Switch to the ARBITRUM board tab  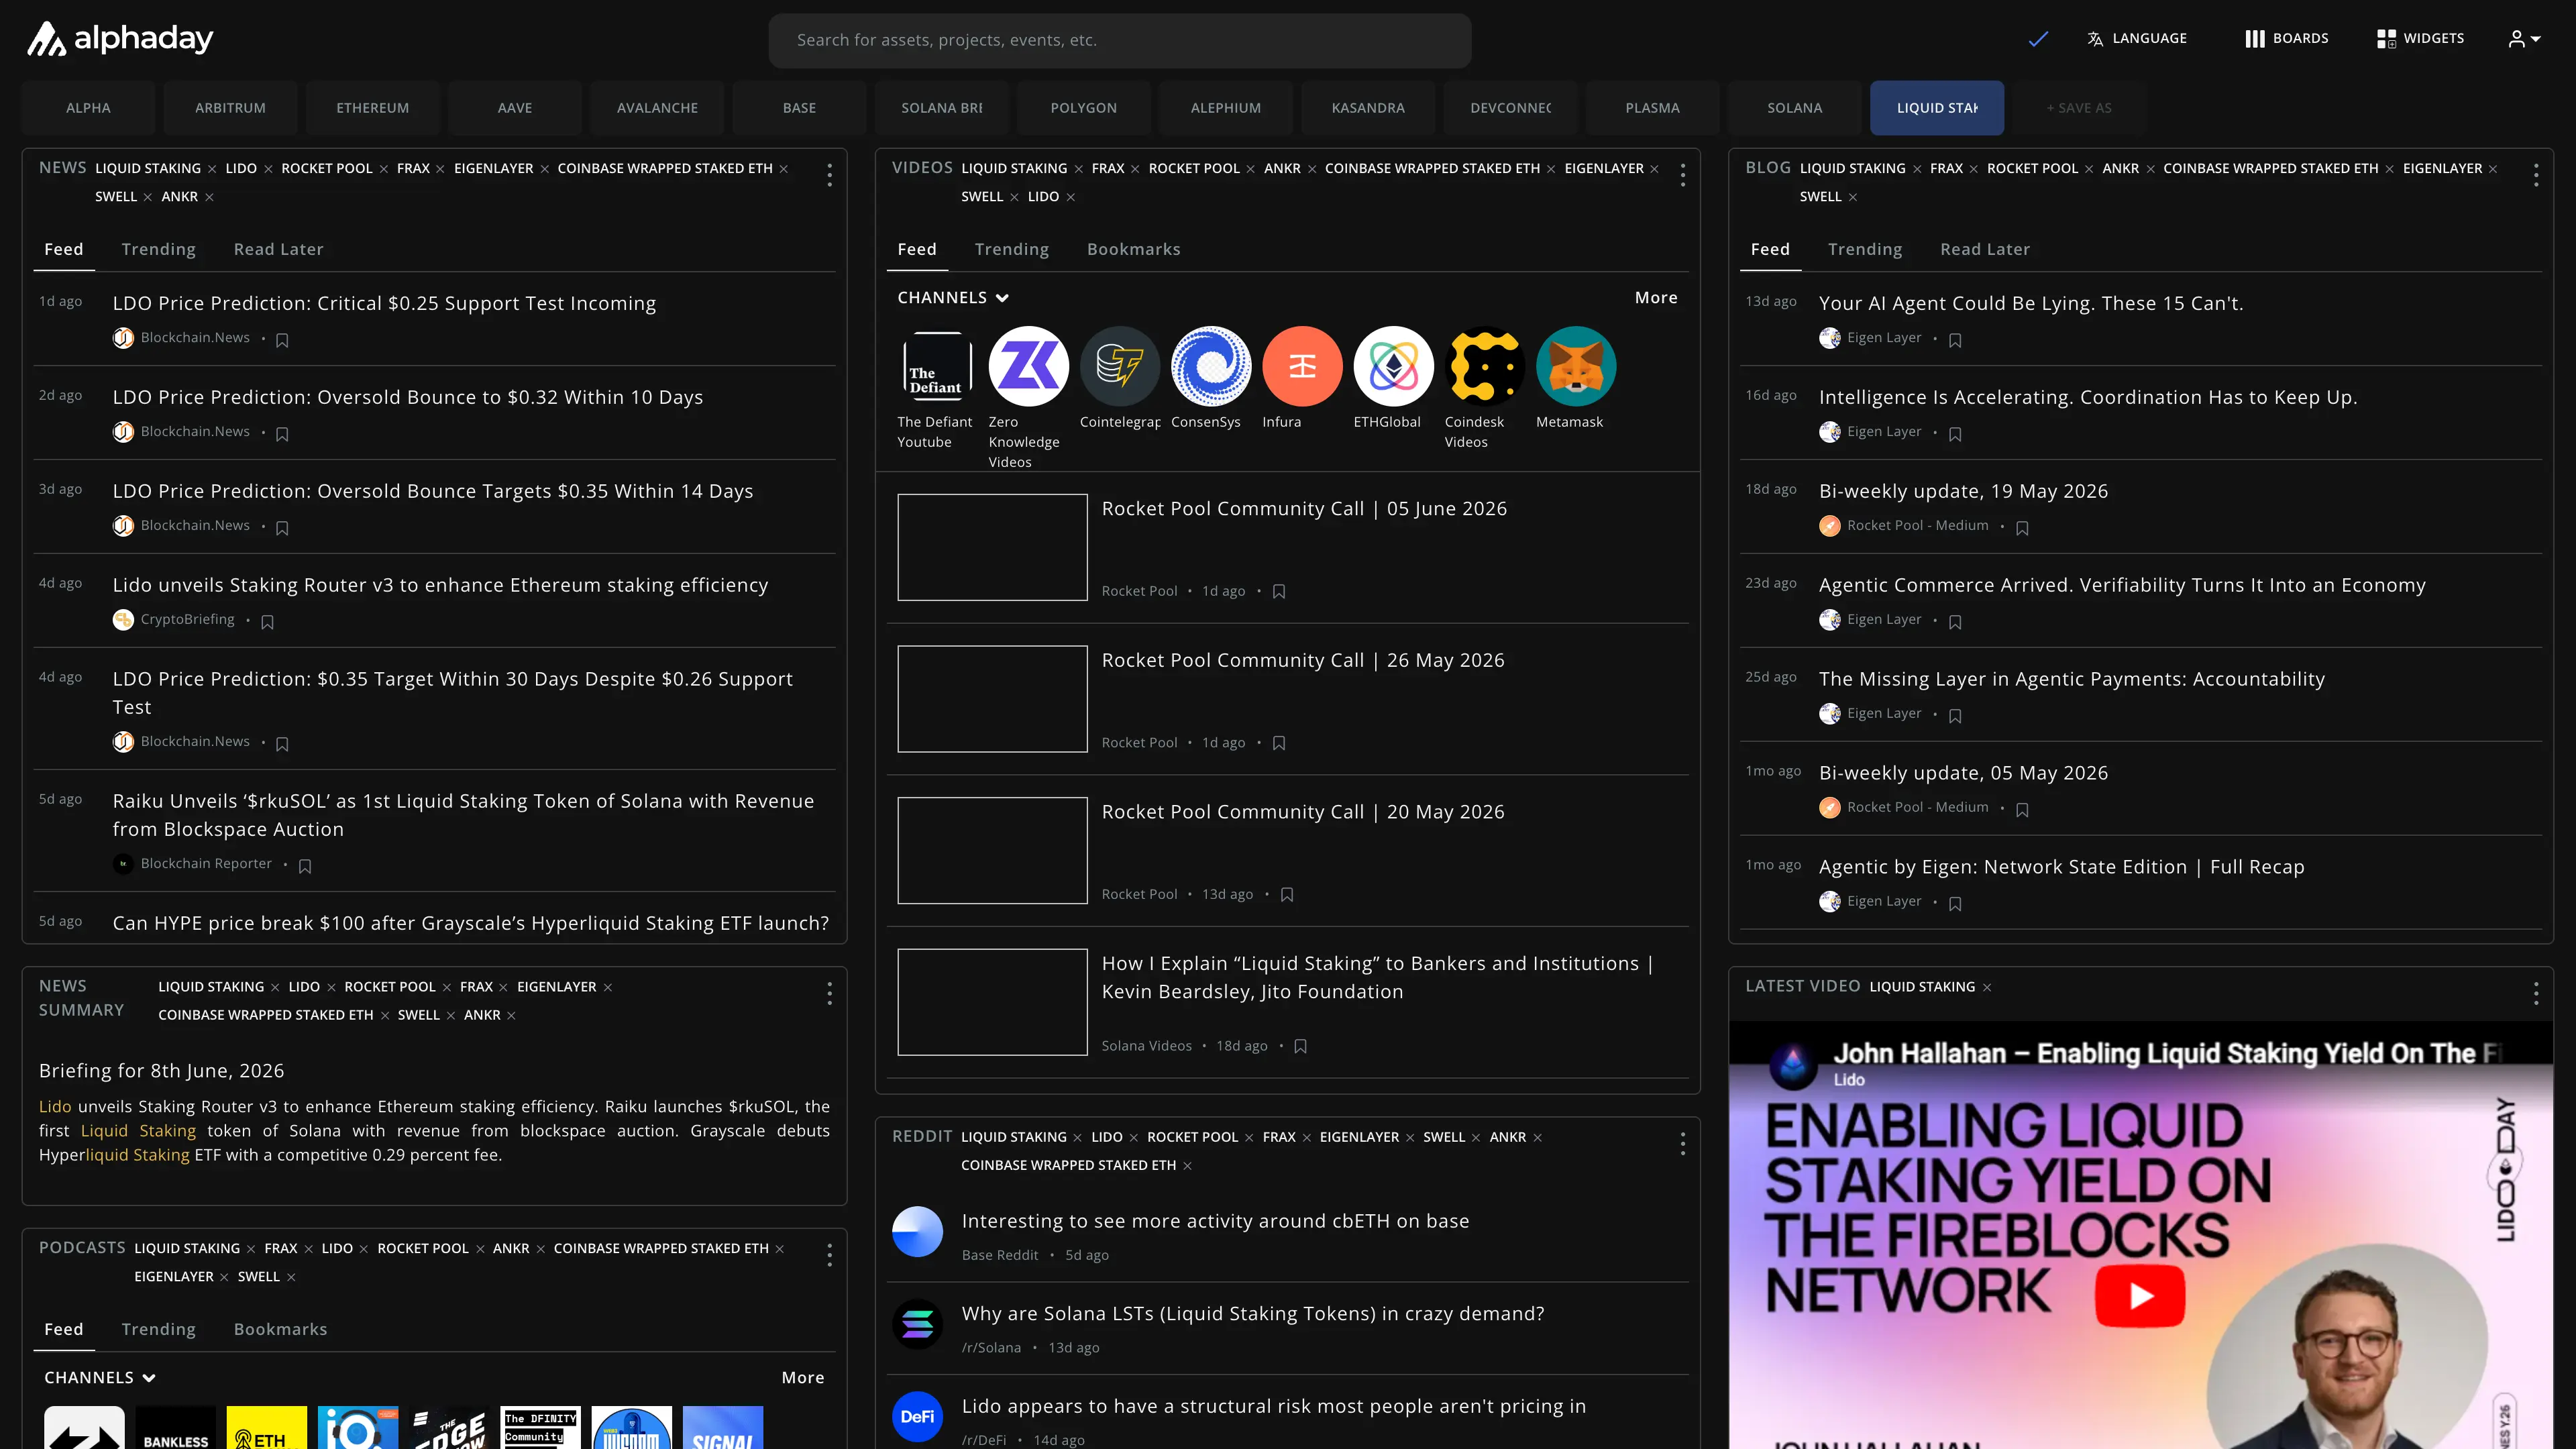(x=231, y=108)
